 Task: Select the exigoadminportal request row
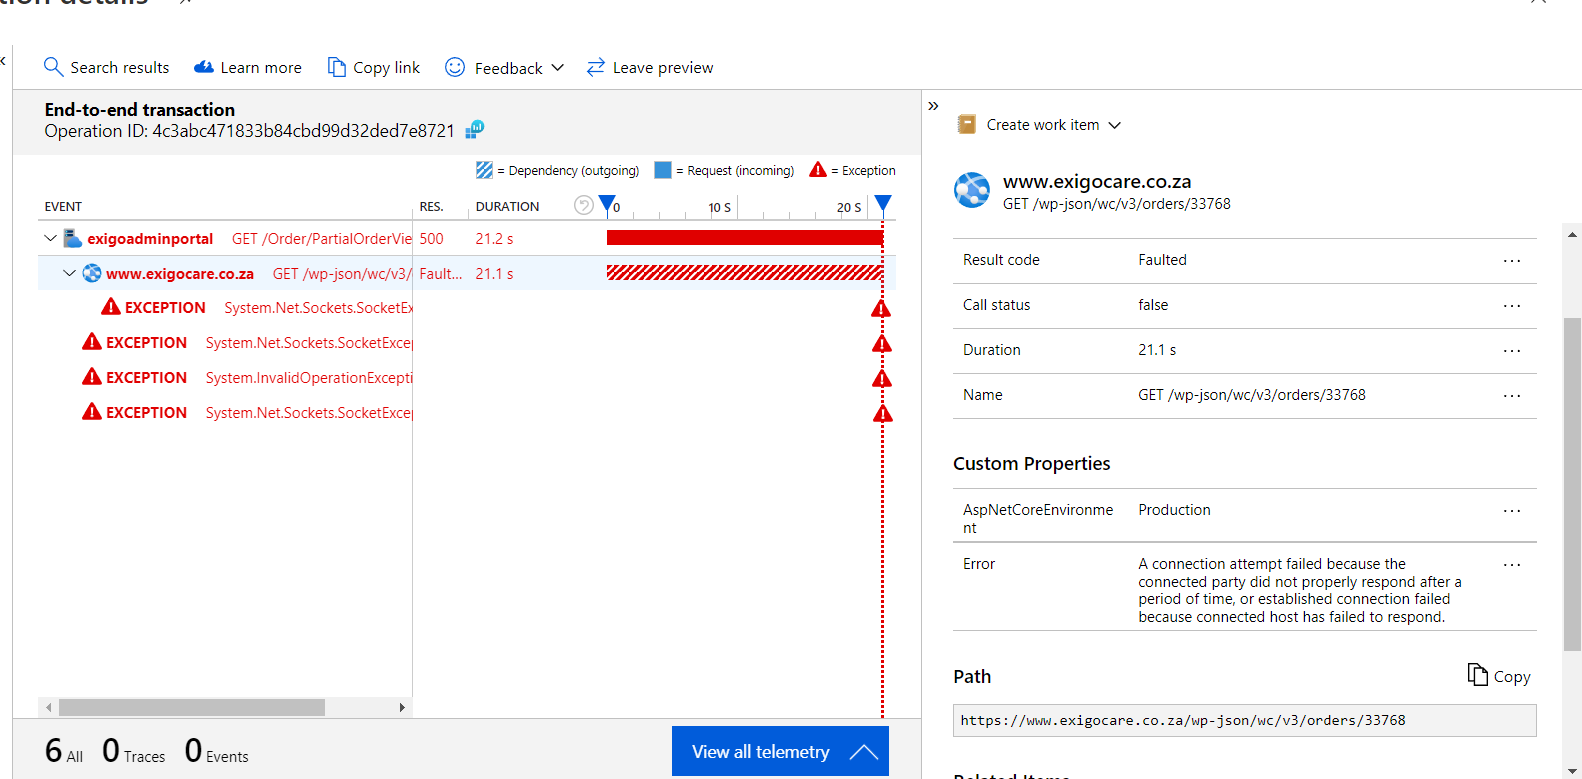[465, 238]
